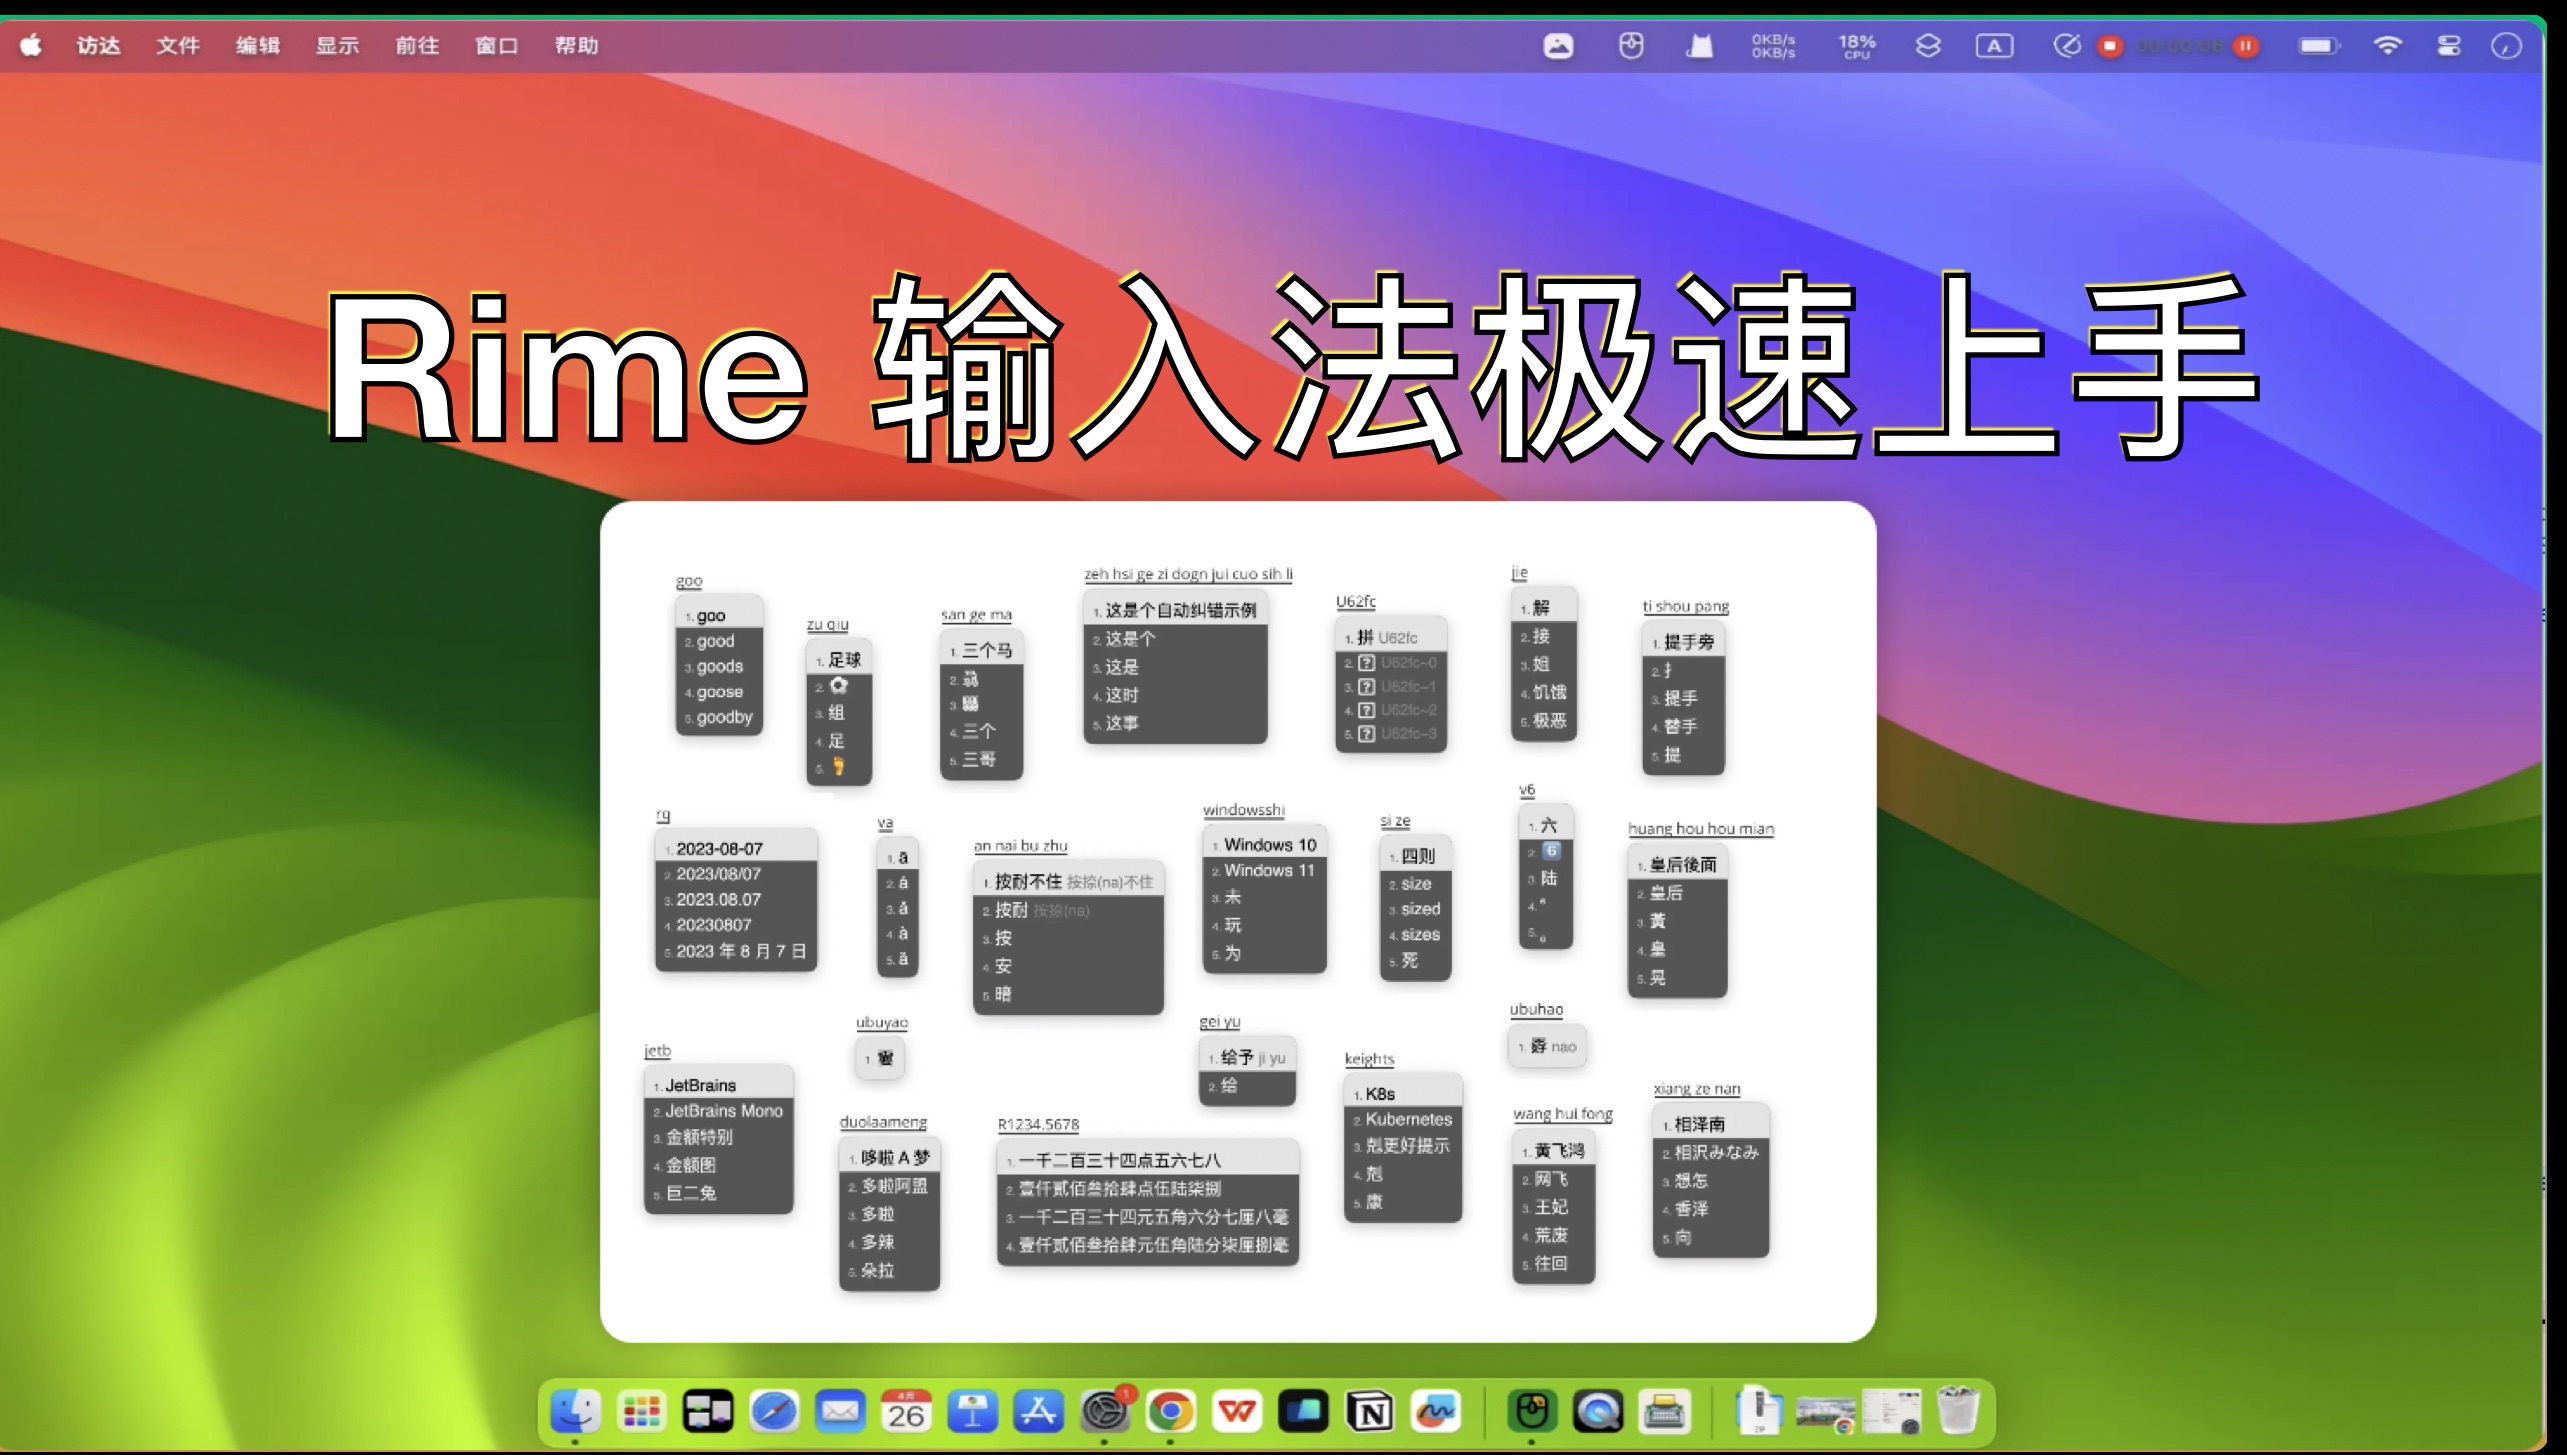Click the '这是个自动纠错示例' candidate

(1175, 609)
